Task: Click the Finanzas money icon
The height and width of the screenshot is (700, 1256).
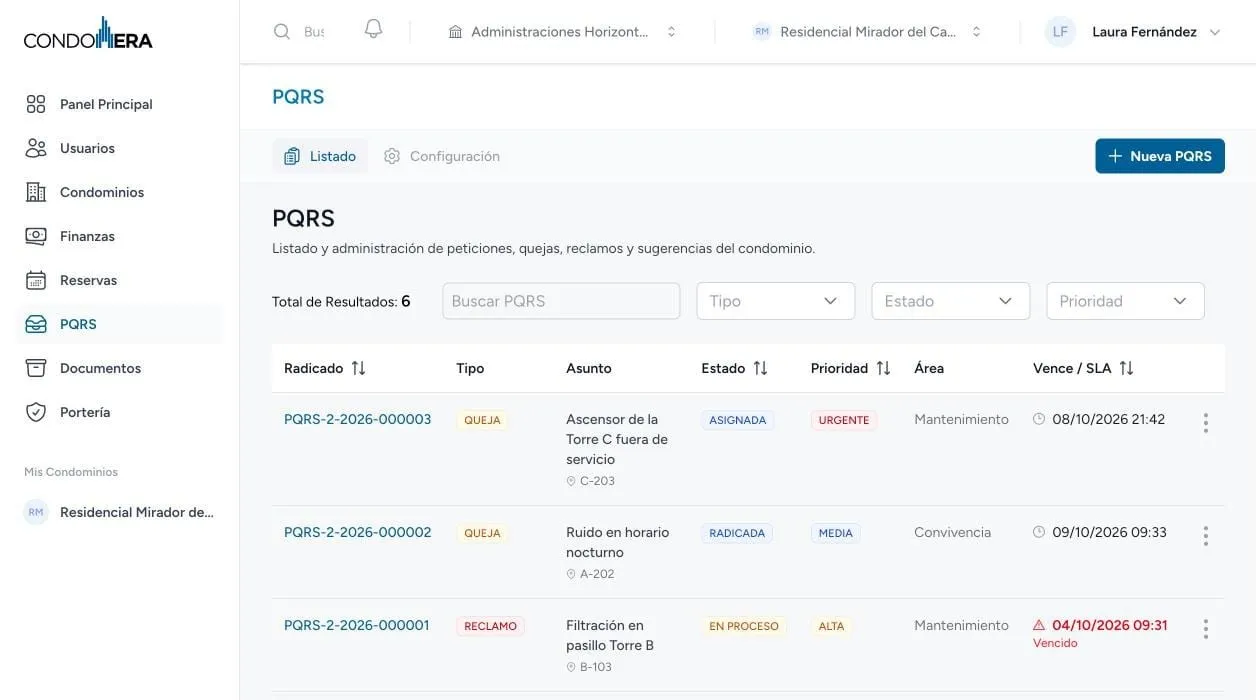Action: coord(36,236)
